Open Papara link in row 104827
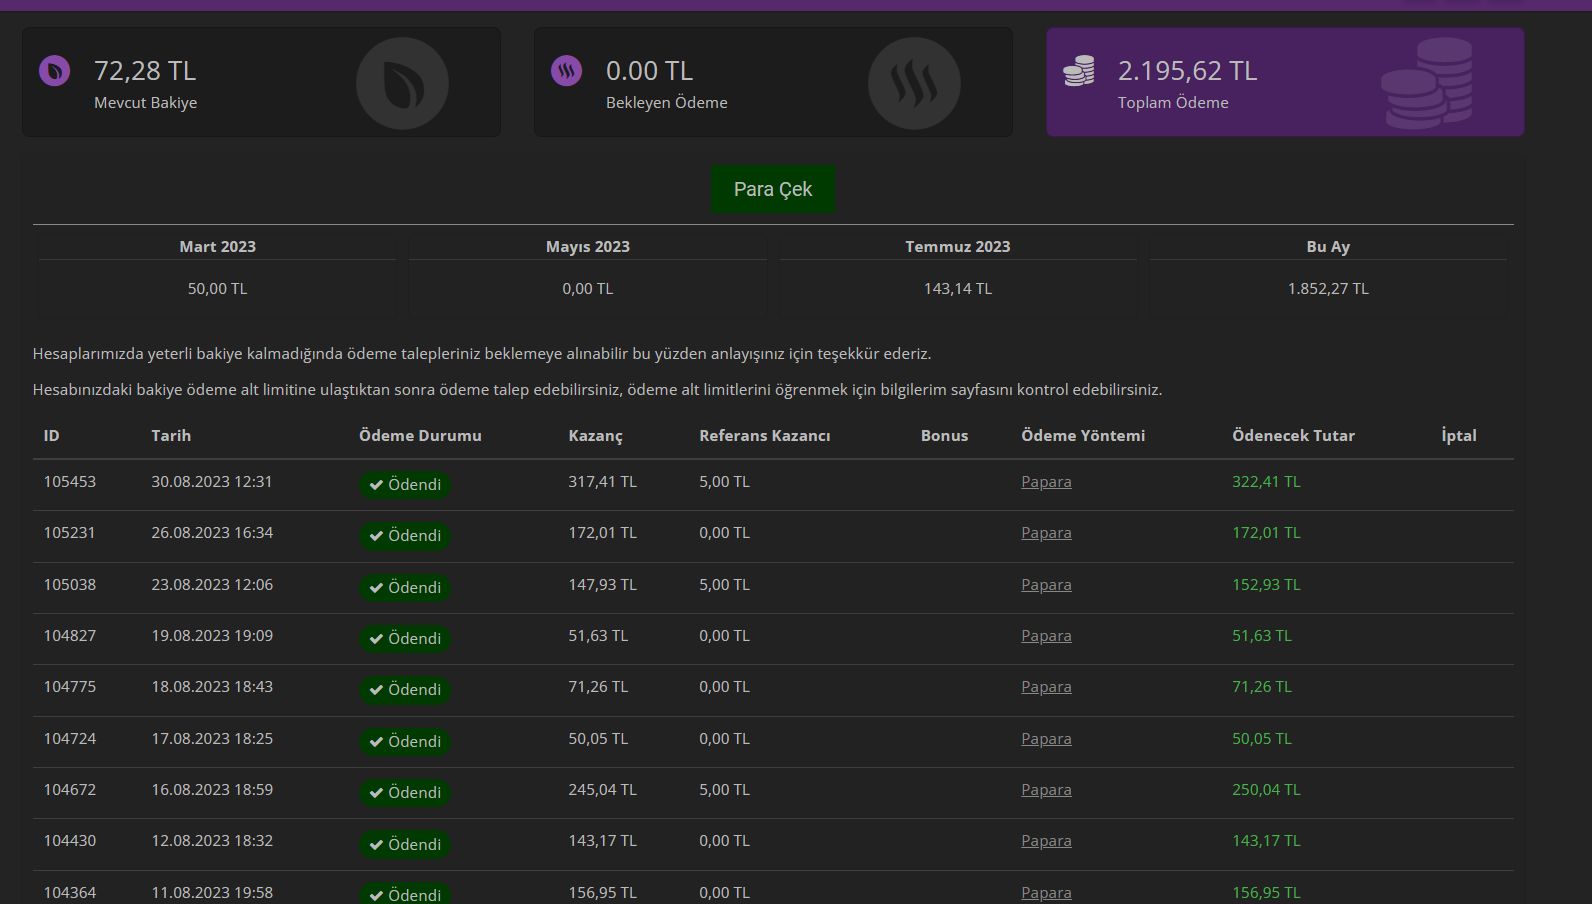The height and width of the screenshot is (904, 1592). tap(1046, 636)
